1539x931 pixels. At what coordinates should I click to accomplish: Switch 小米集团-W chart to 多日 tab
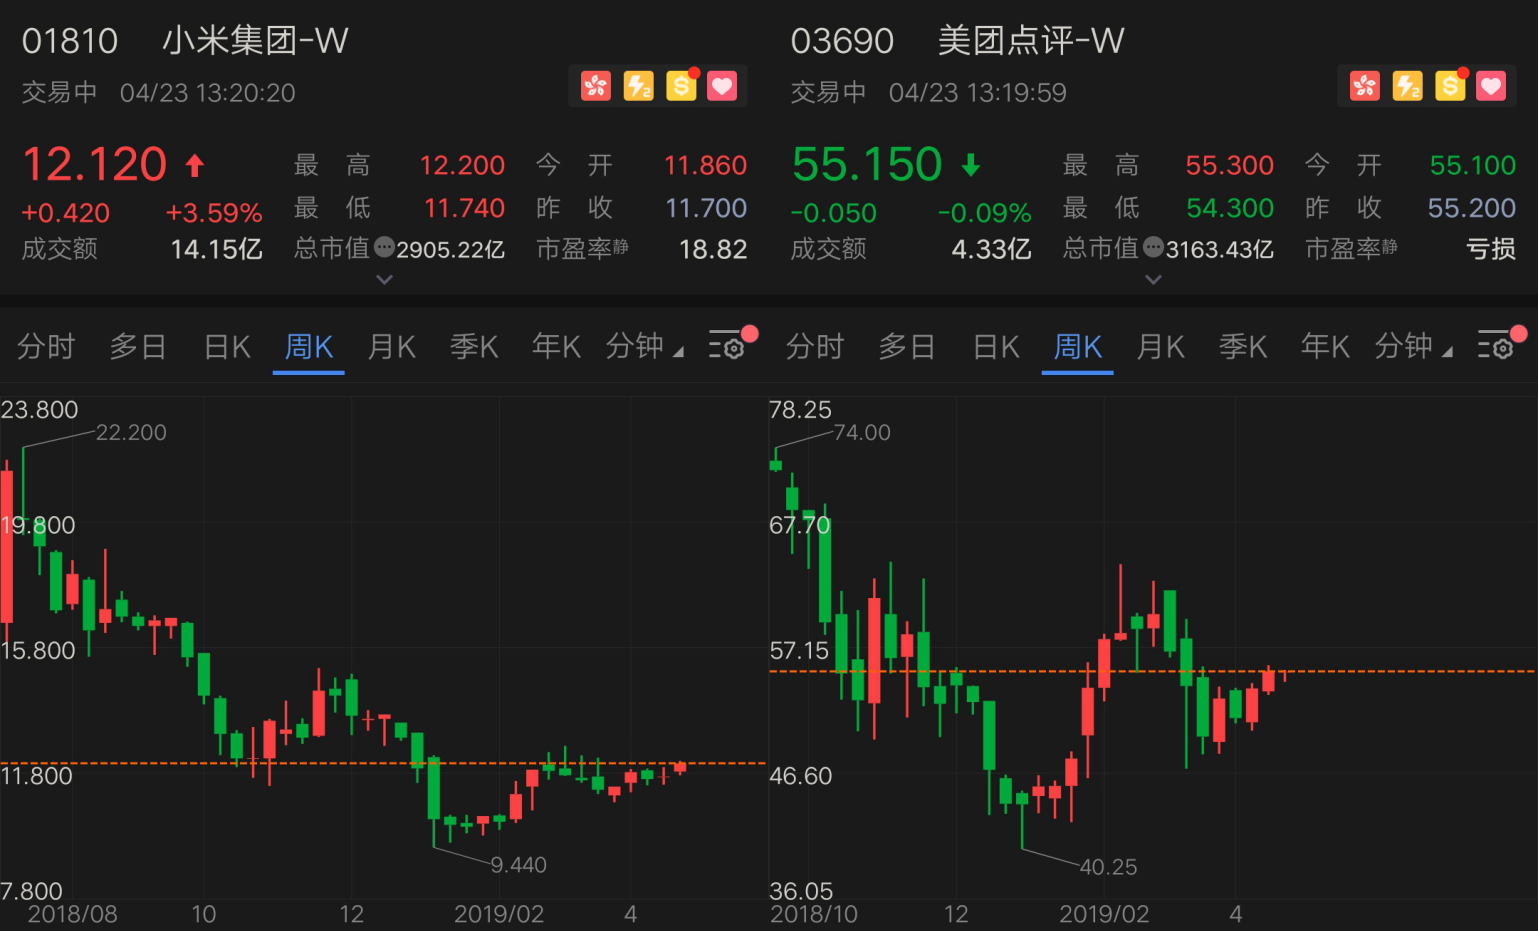click(x=138, y=347)
